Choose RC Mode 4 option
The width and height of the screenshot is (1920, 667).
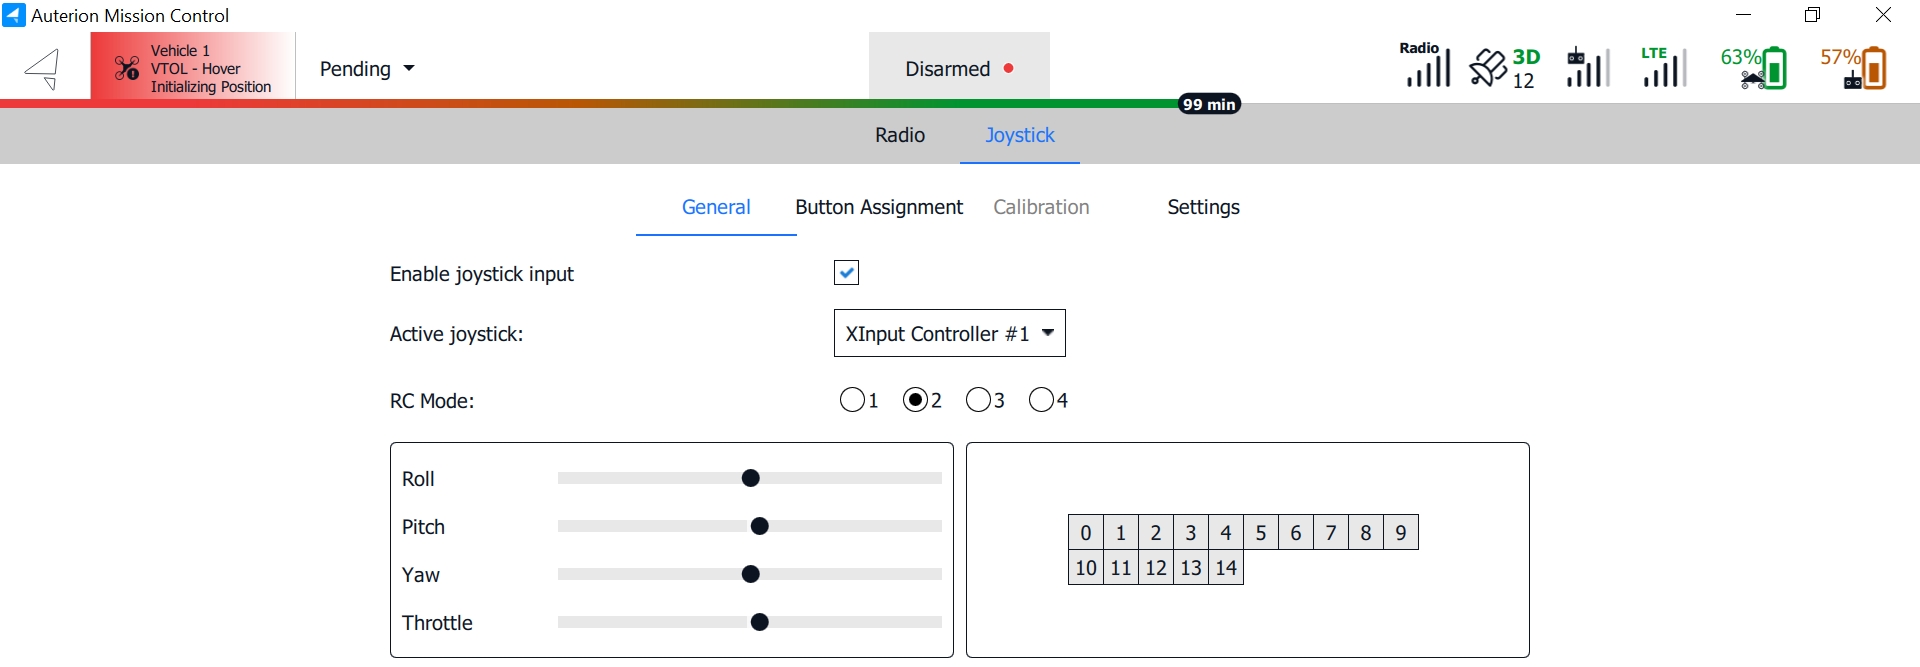[1041, 400]
